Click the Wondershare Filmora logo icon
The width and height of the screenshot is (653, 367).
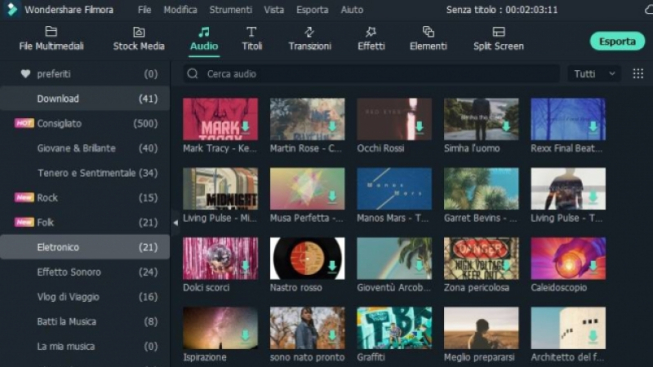[12, 9]
